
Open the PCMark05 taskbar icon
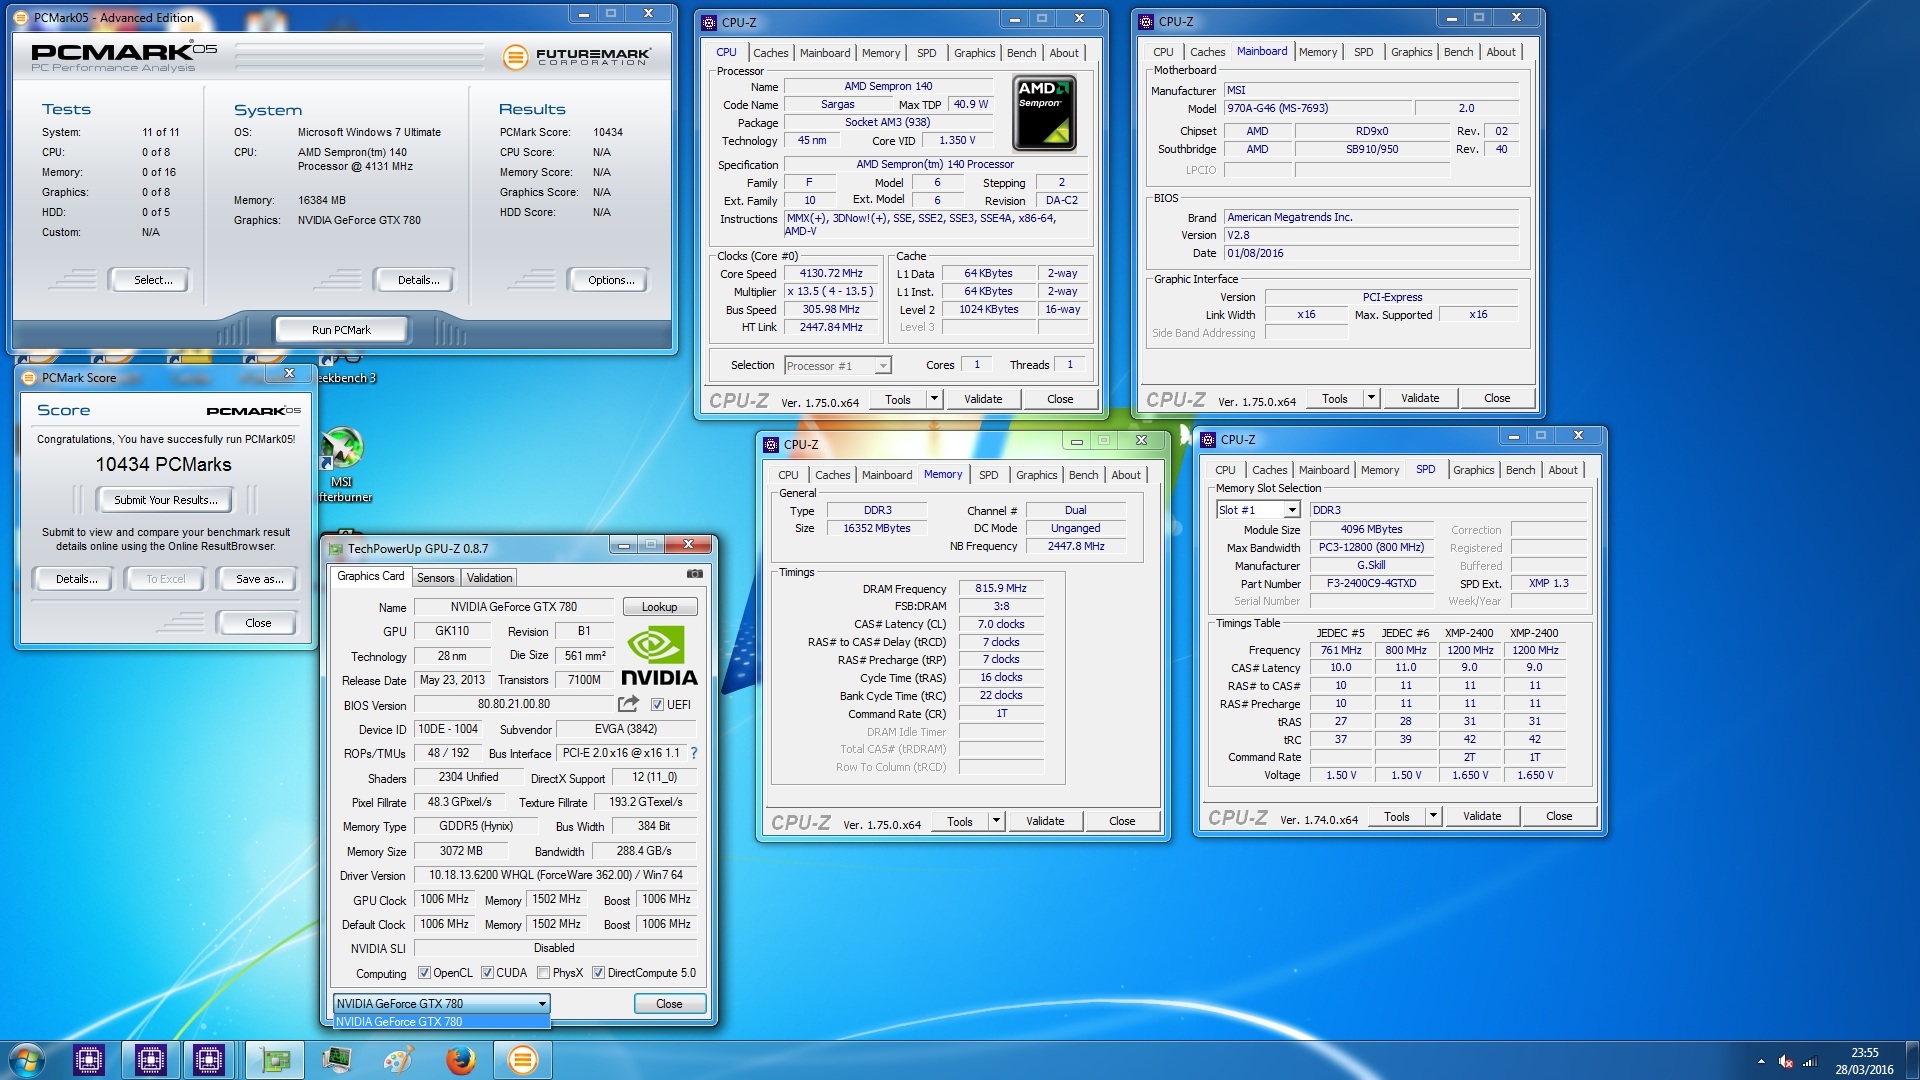coord(522,1060)
